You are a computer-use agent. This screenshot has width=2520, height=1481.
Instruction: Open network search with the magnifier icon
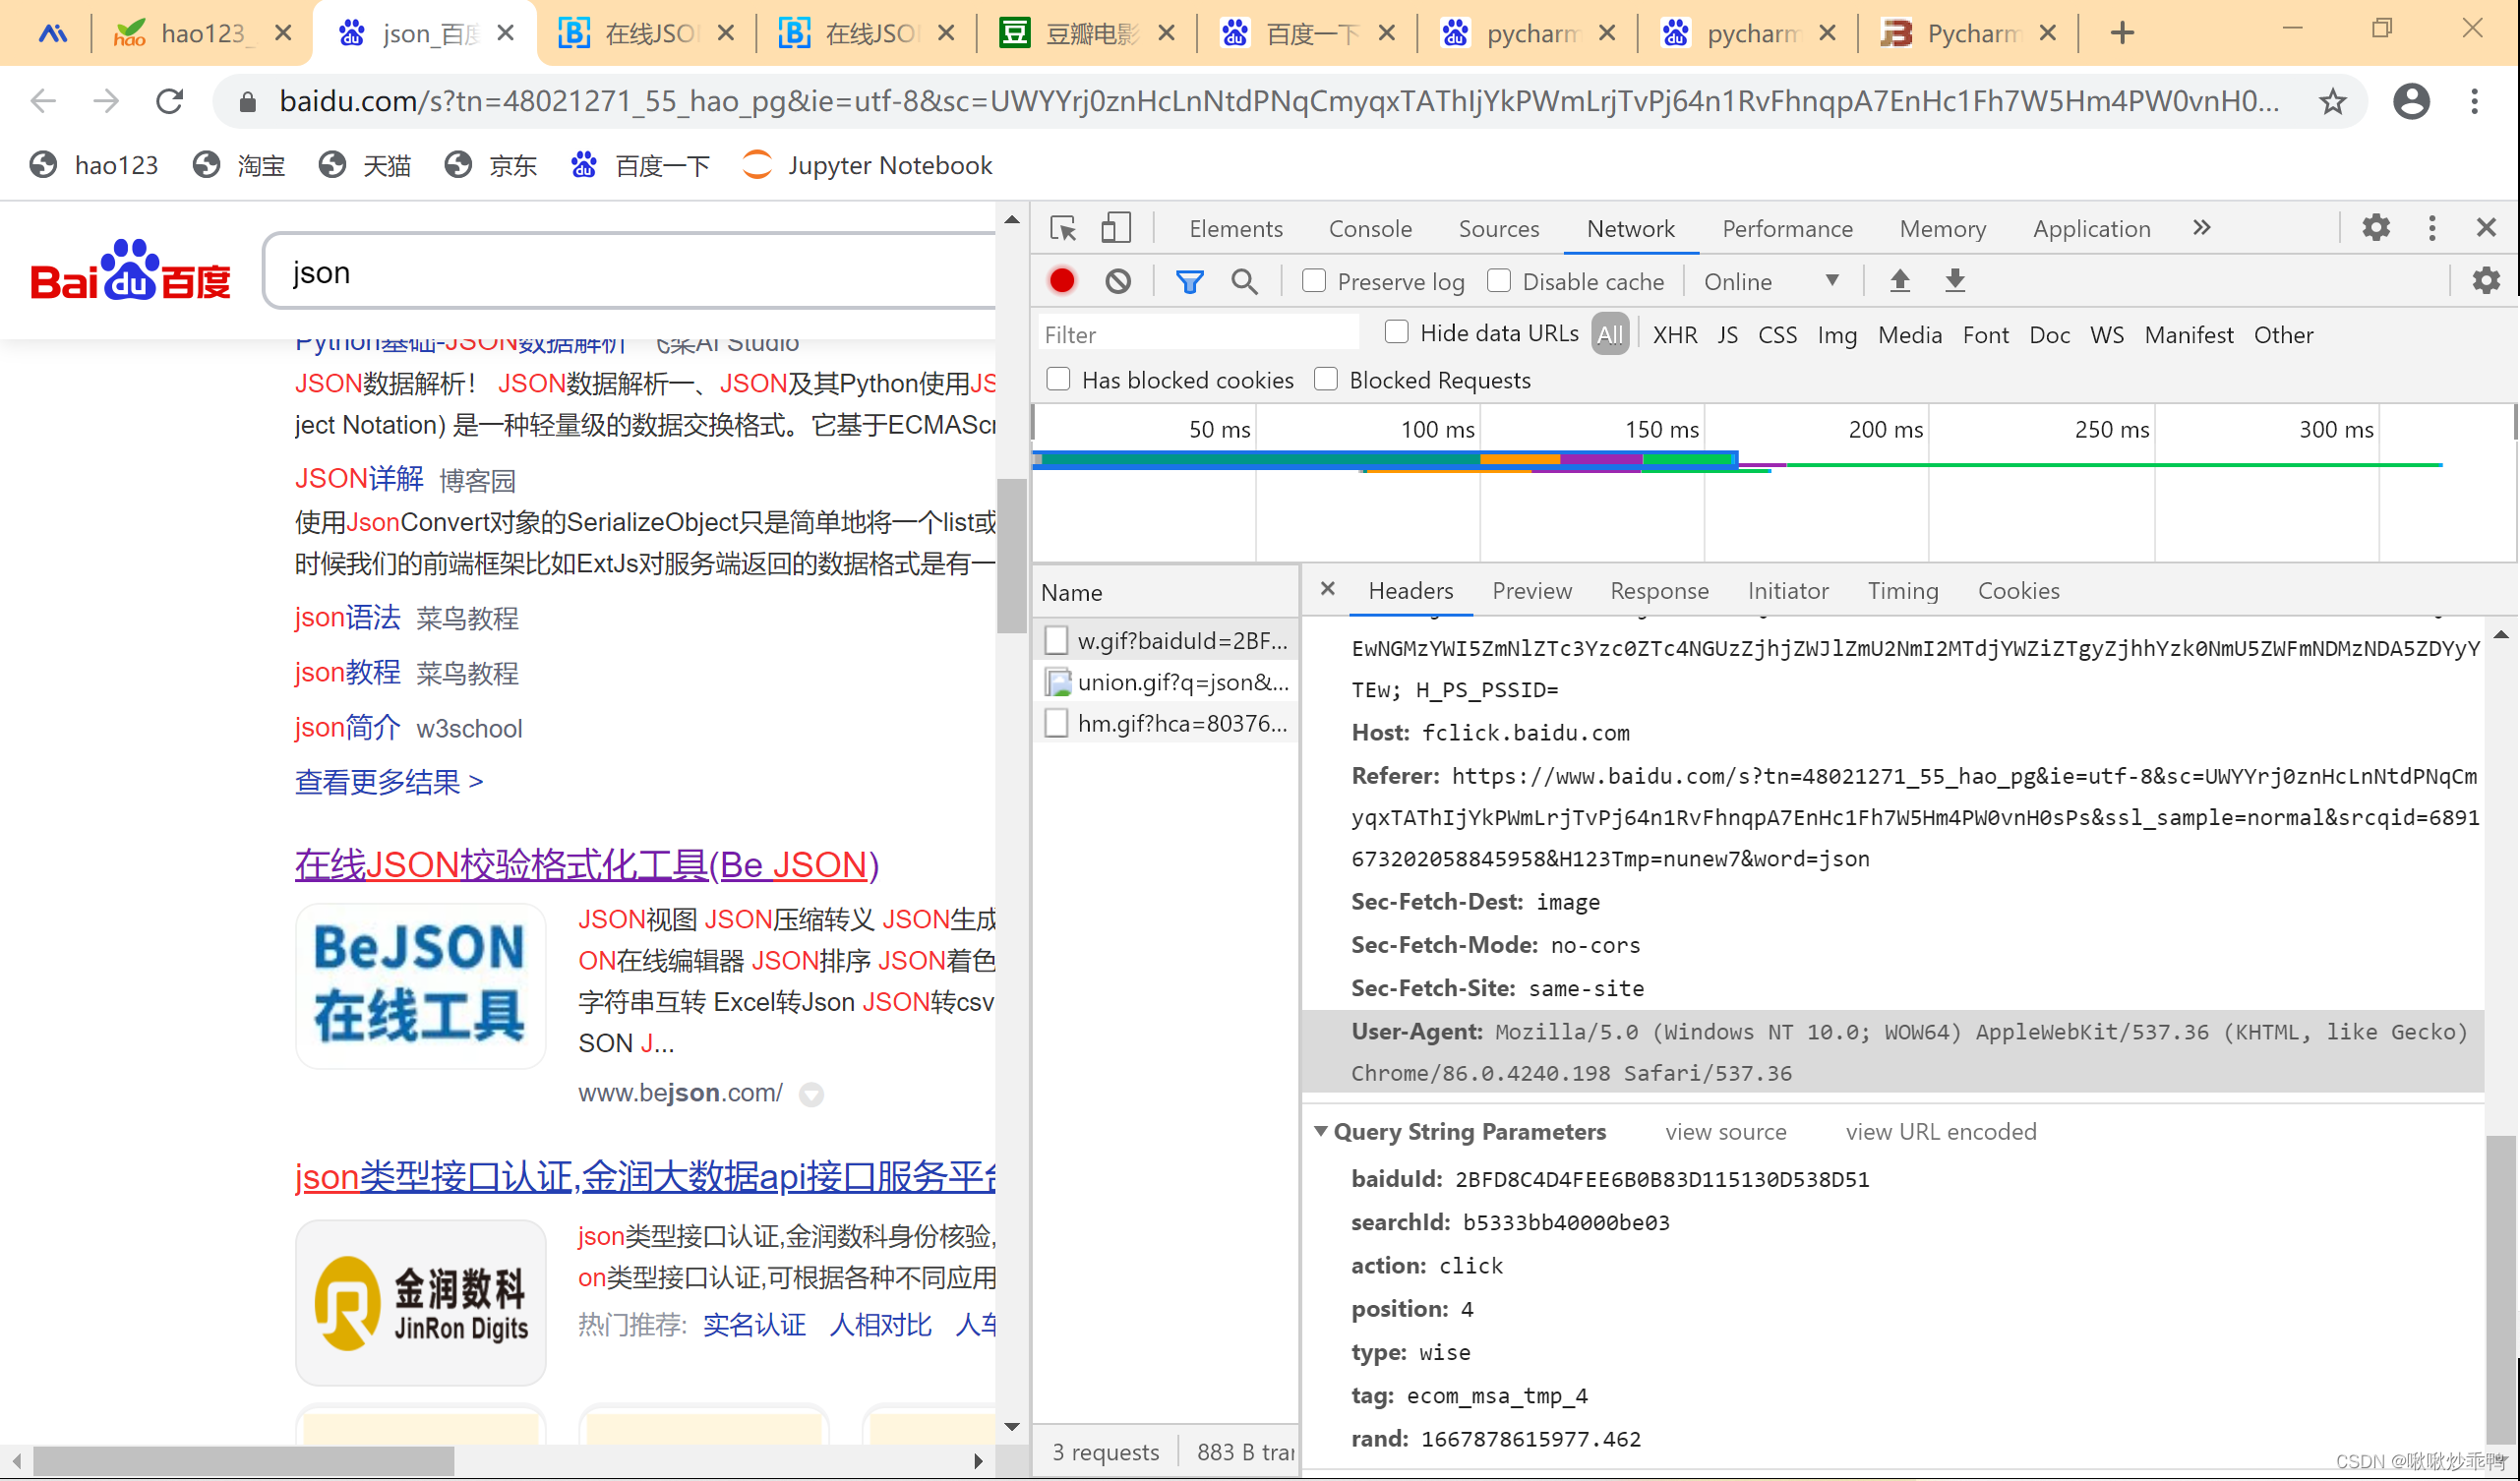(1245, 282)
